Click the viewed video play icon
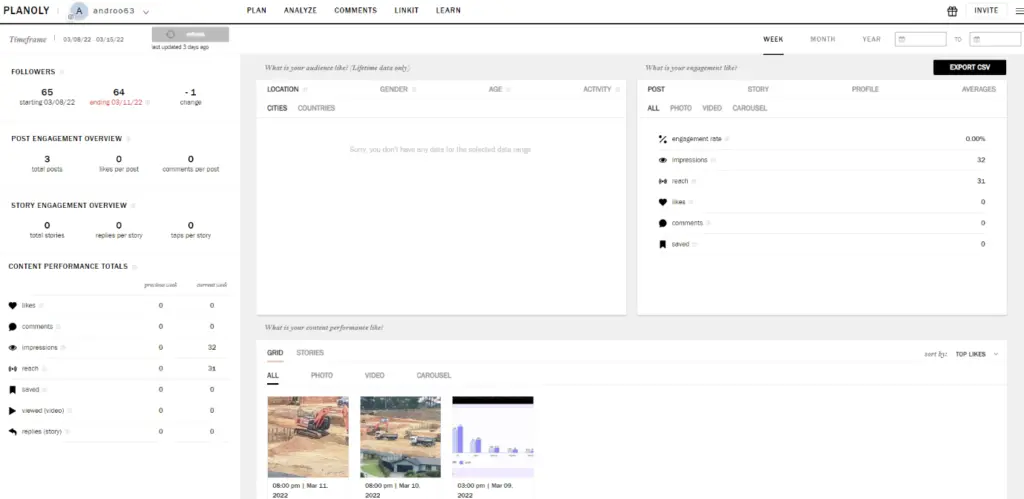 coord(13,410)
